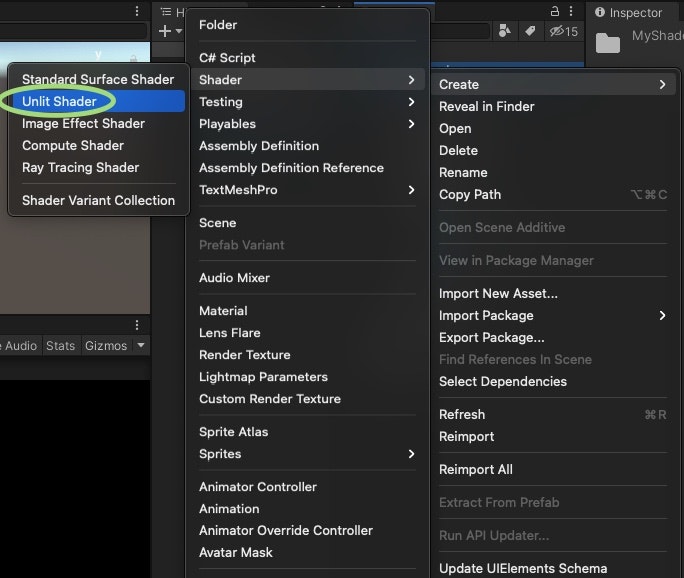
Task: Click Update UIElements Schema
Action: click(x=554, y=568)
